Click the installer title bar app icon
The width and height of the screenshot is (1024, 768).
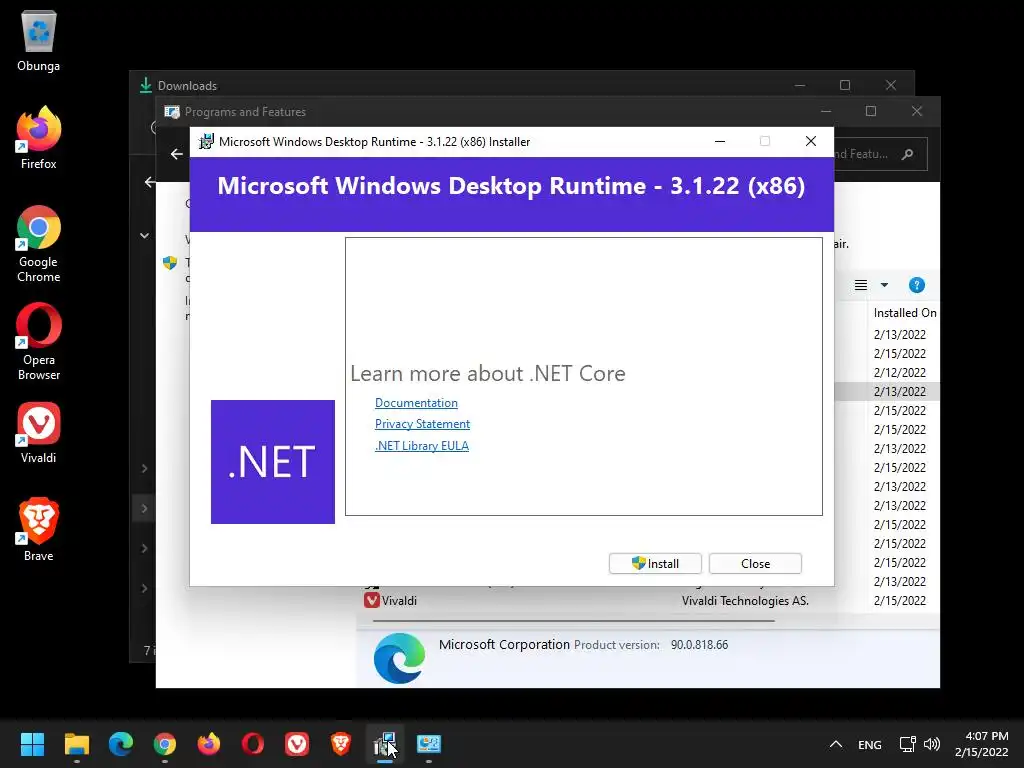click(206, 142)
